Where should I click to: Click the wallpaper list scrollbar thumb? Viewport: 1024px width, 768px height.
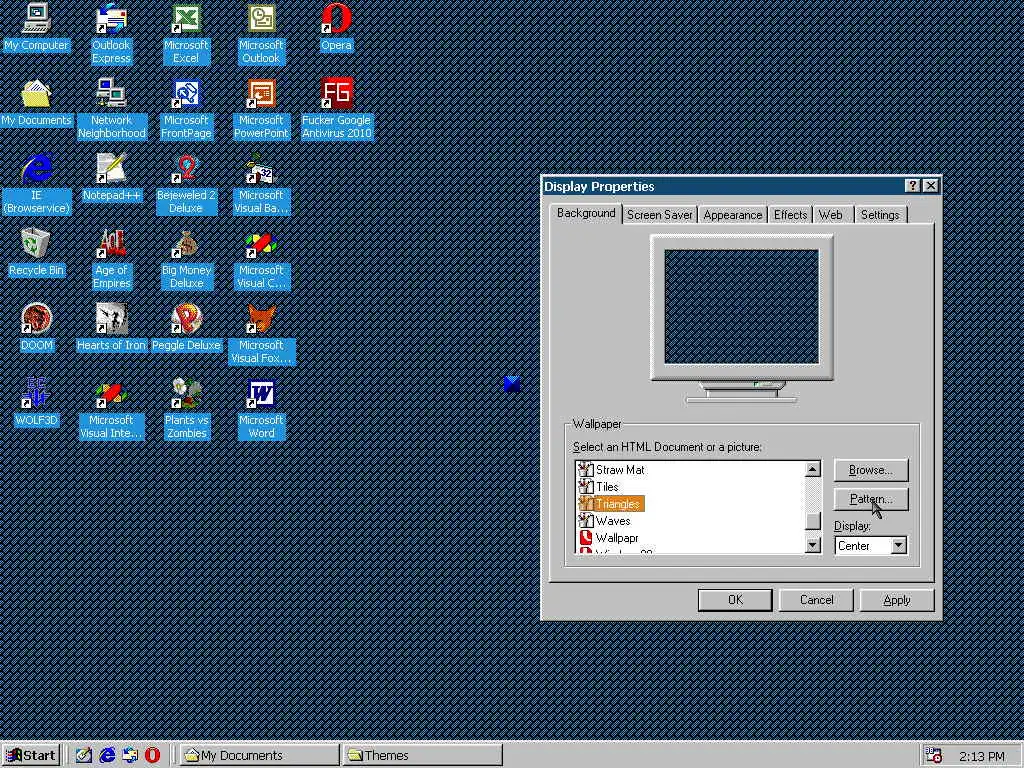pos(812,520)
